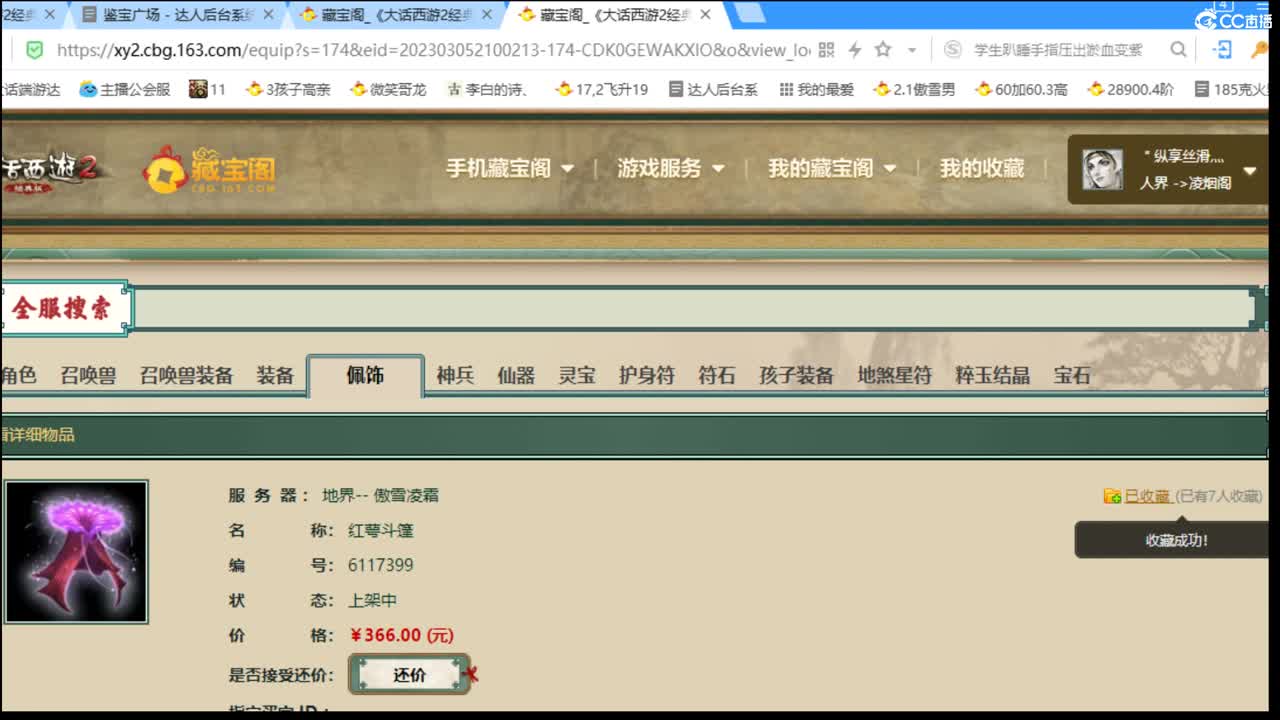Image resolution: width=1280 pixels, height=720 pixels.
Task: Open the 我的最爱 bookmark
Action: (x=816, y=89)
